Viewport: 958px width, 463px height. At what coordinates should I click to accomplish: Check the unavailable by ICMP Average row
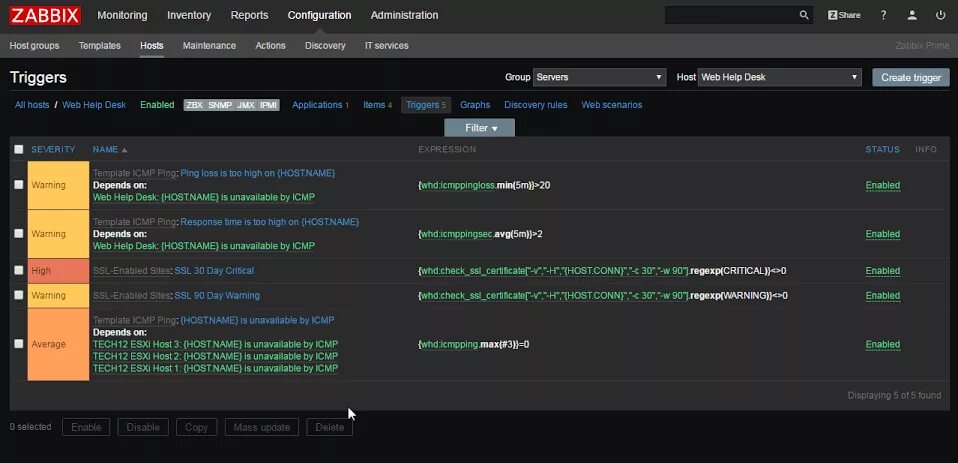(19, 344)
